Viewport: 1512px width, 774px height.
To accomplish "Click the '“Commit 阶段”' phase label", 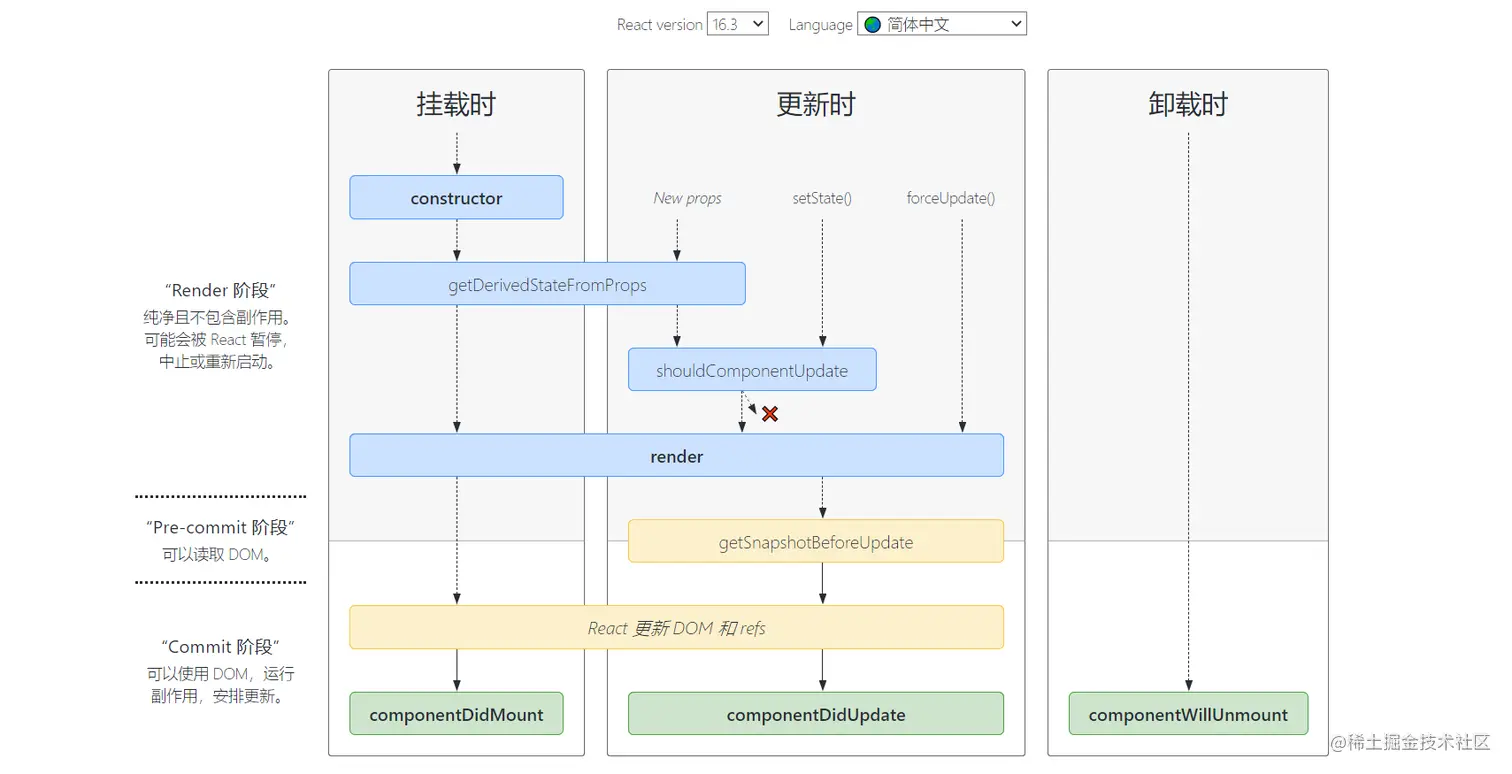I will pyautogui.click(x=220, y=647).
